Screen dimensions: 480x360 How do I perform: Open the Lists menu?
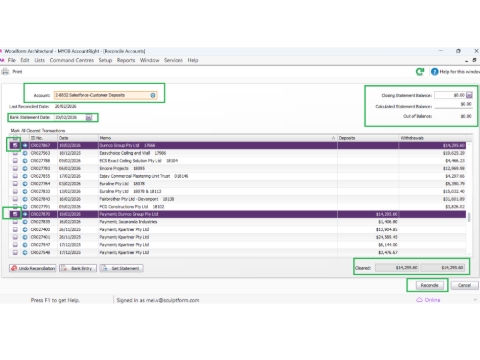[39, 60]
